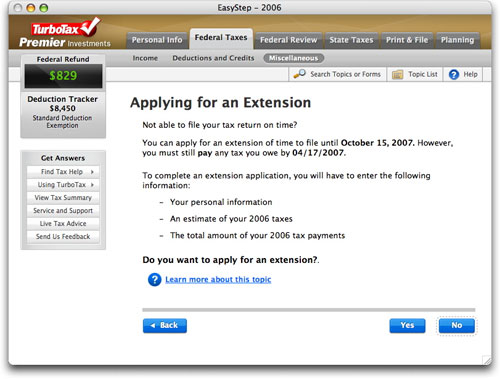This screenshot has height=379, width=500.
Task: Click the magnifying glass search icon
Action: coord(299,74)
